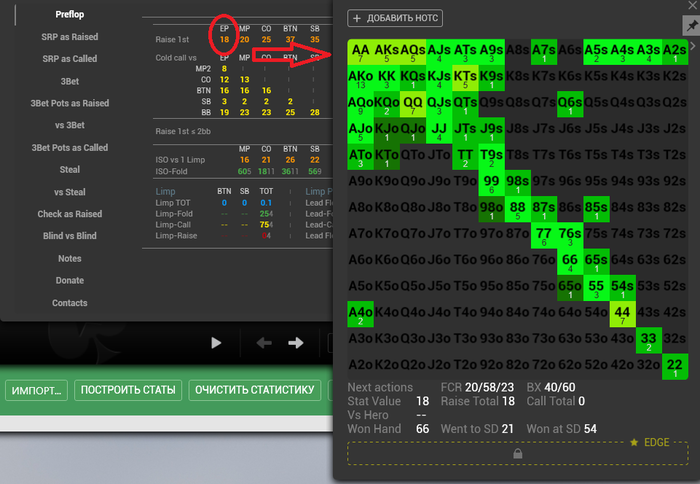Open 3Bet Pots as Called

70,148
